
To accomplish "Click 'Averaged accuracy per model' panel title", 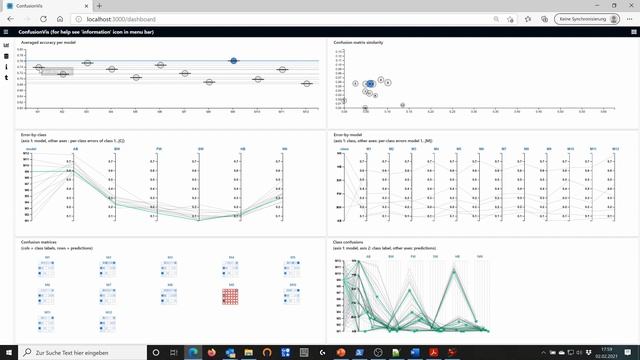I will click(x=48, y=42).
